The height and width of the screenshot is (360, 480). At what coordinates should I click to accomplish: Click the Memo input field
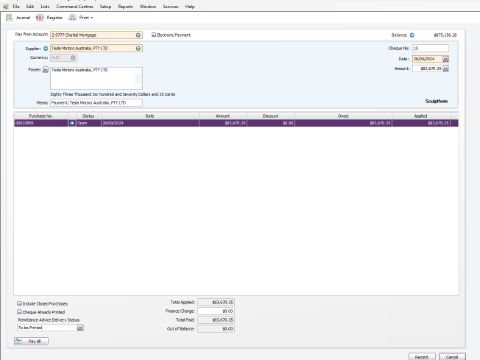tap(96, 103)
